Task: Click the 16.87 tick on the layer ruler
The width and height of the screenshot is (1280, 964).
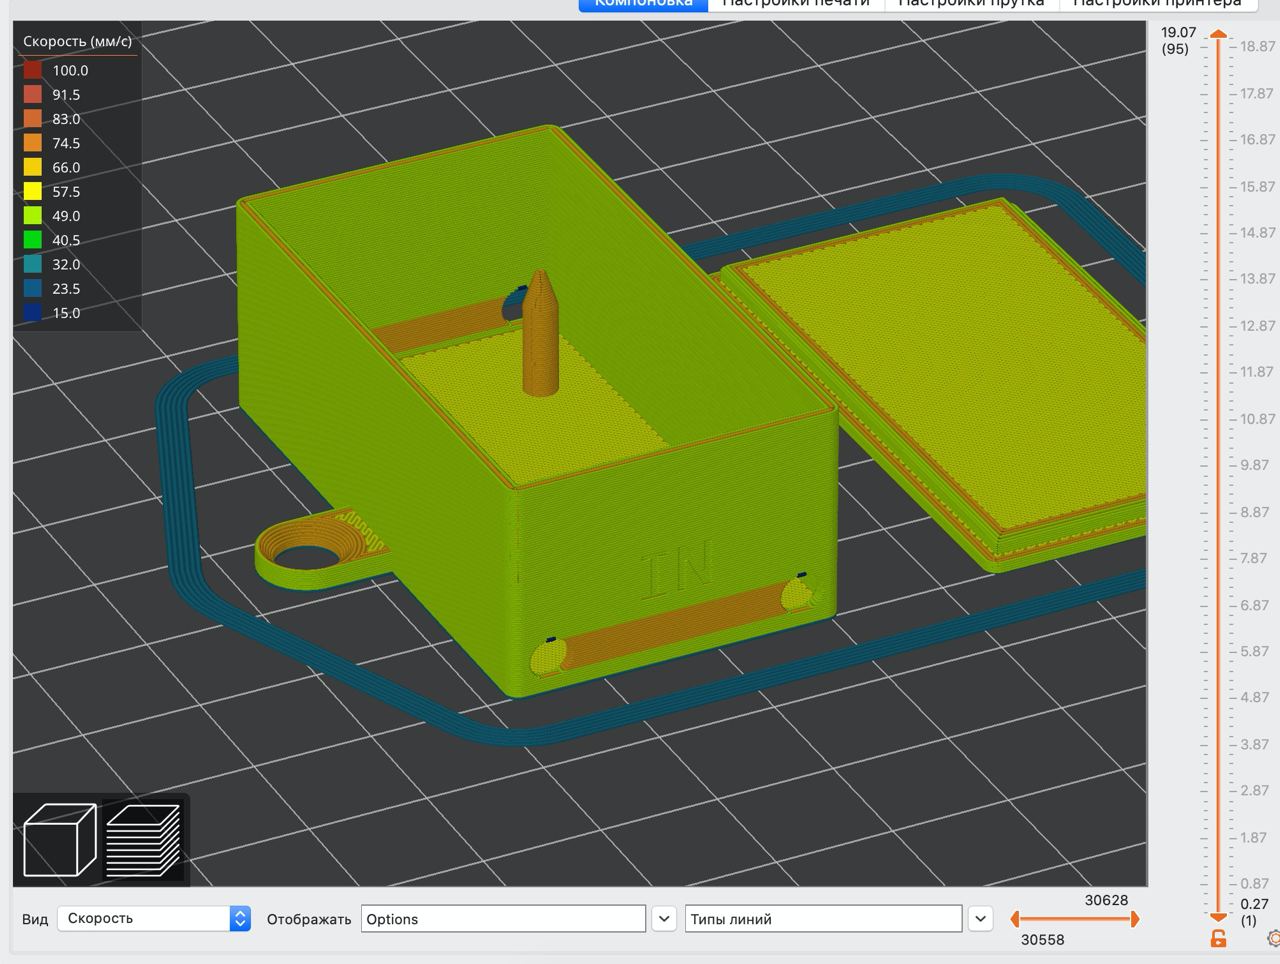Action: [x=1257, y=140]
